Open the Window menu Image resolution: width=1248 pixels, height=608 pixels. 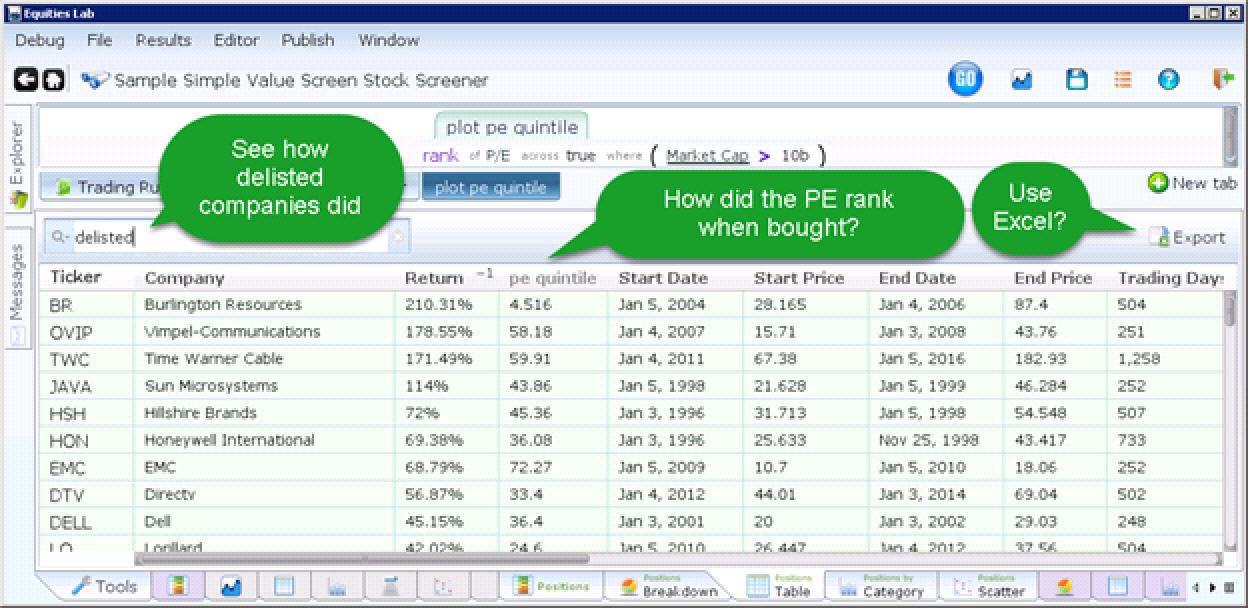click(389, 41)
